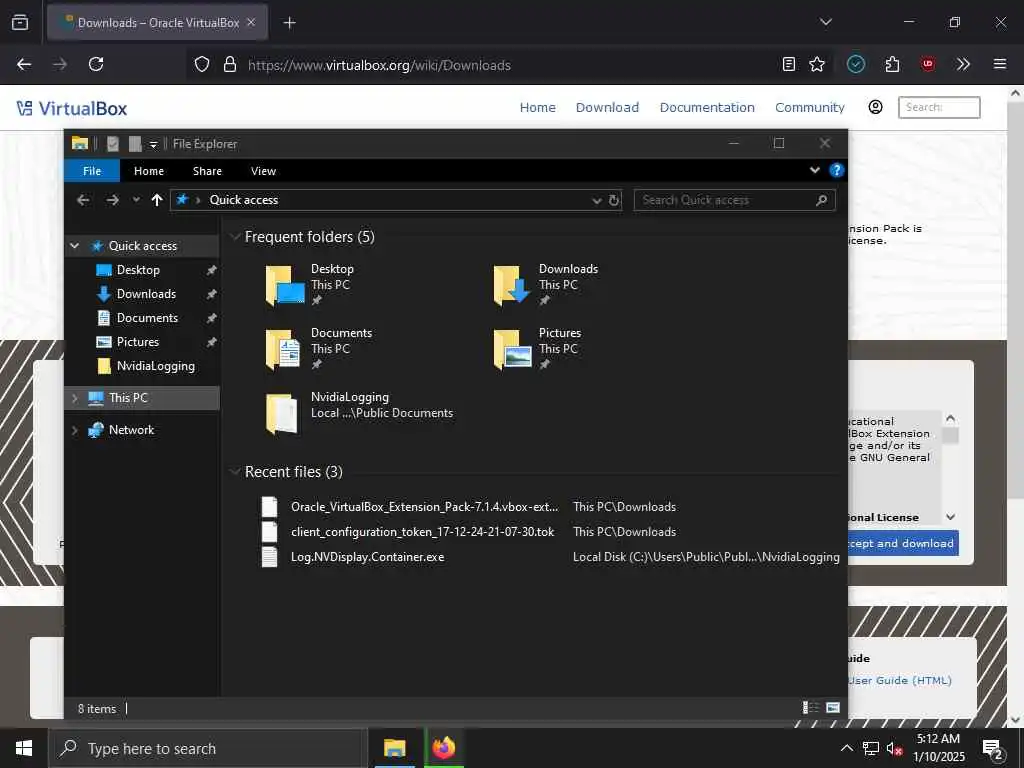Viewport: 1024px width, 768px height.
Task: Switch to large icons view in status bar
Action: [x=833, y=707]
